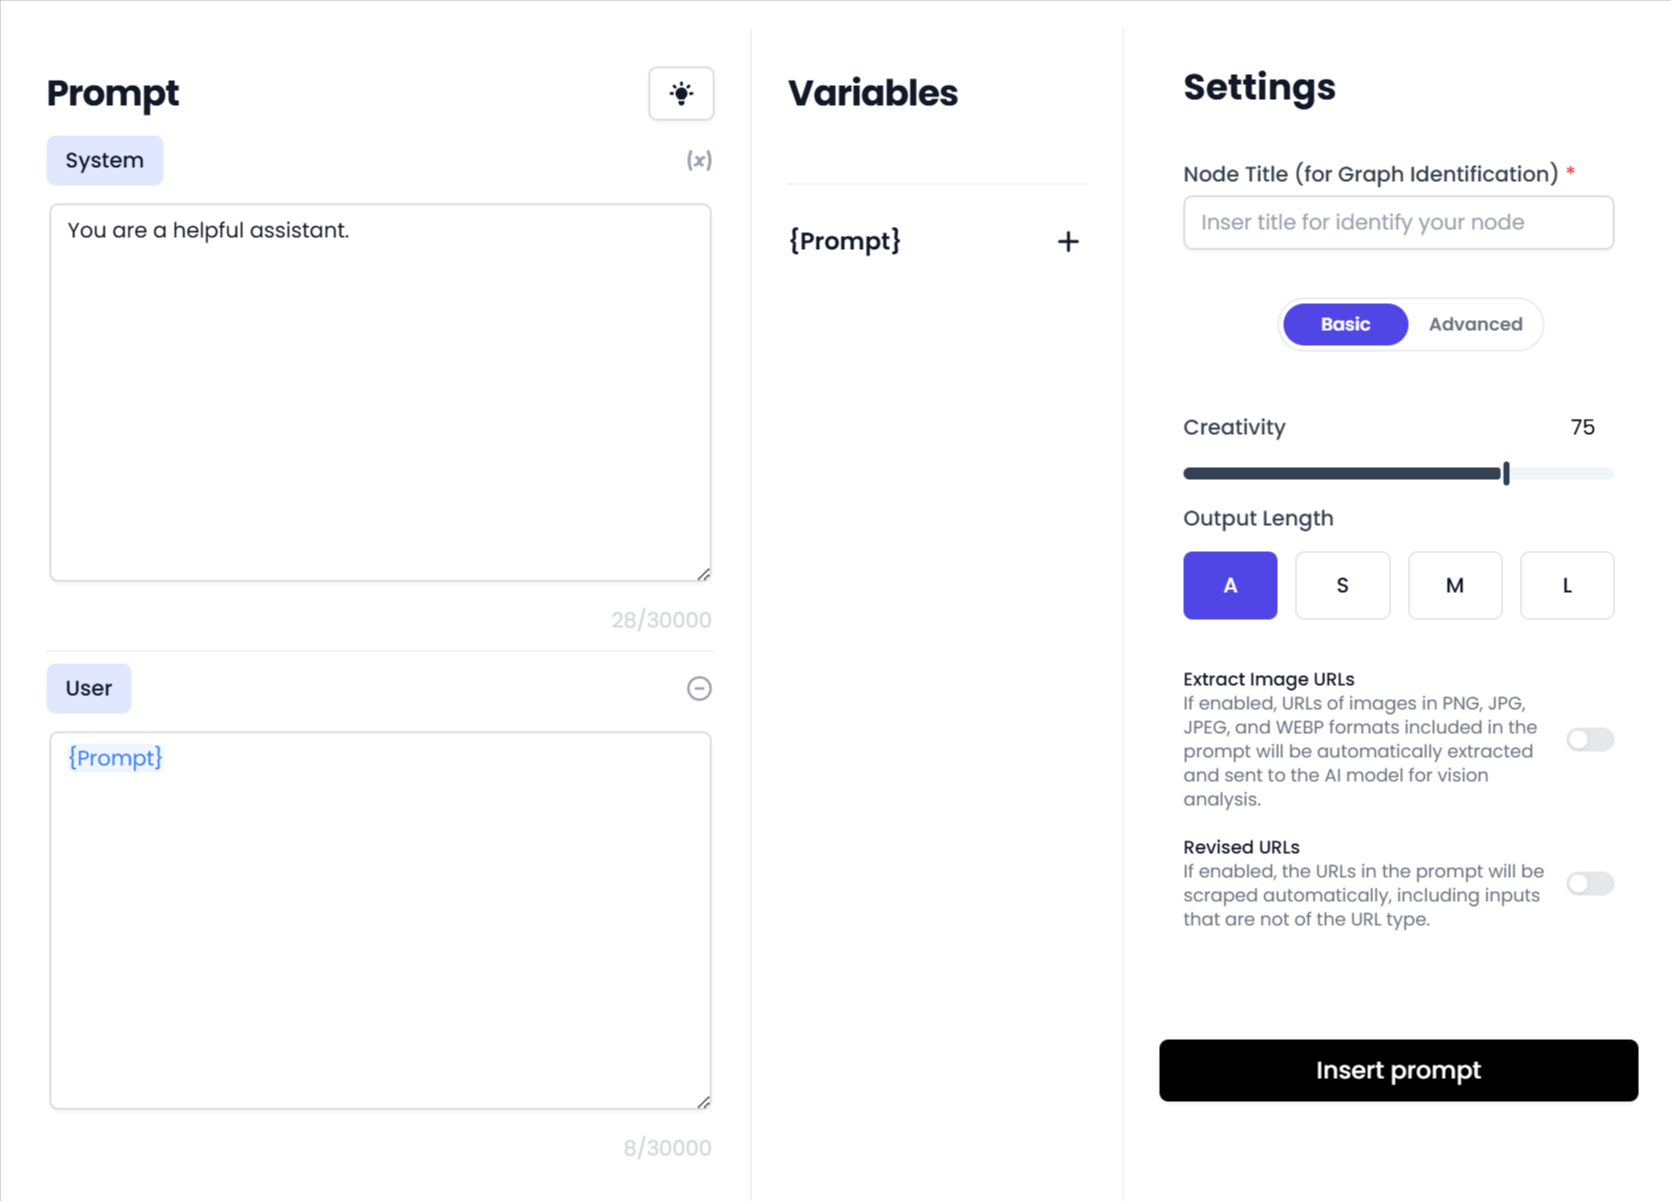Viewport: 1671px width, 1201px height.
Task: Click the {Prompt} token in the User field
Action: [113, 758]
